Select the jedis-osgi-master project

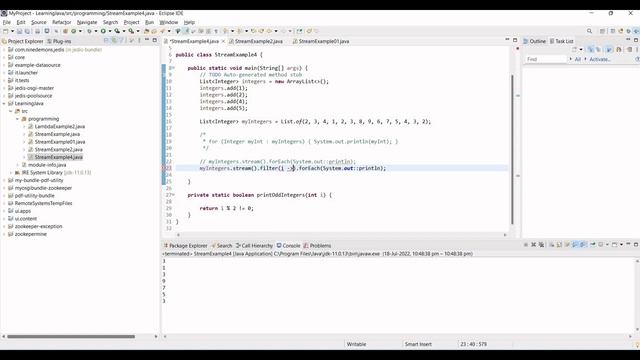click(34, 88)
